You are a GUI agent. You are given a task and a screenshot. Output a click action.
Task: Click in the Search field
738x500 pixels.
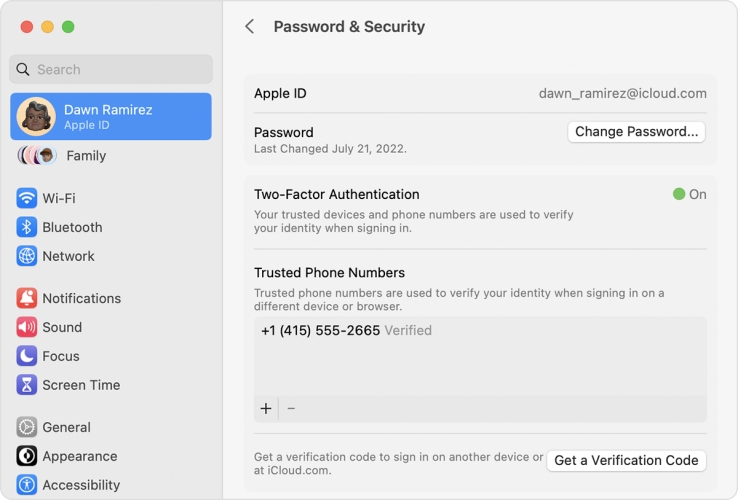coord(111,70)
